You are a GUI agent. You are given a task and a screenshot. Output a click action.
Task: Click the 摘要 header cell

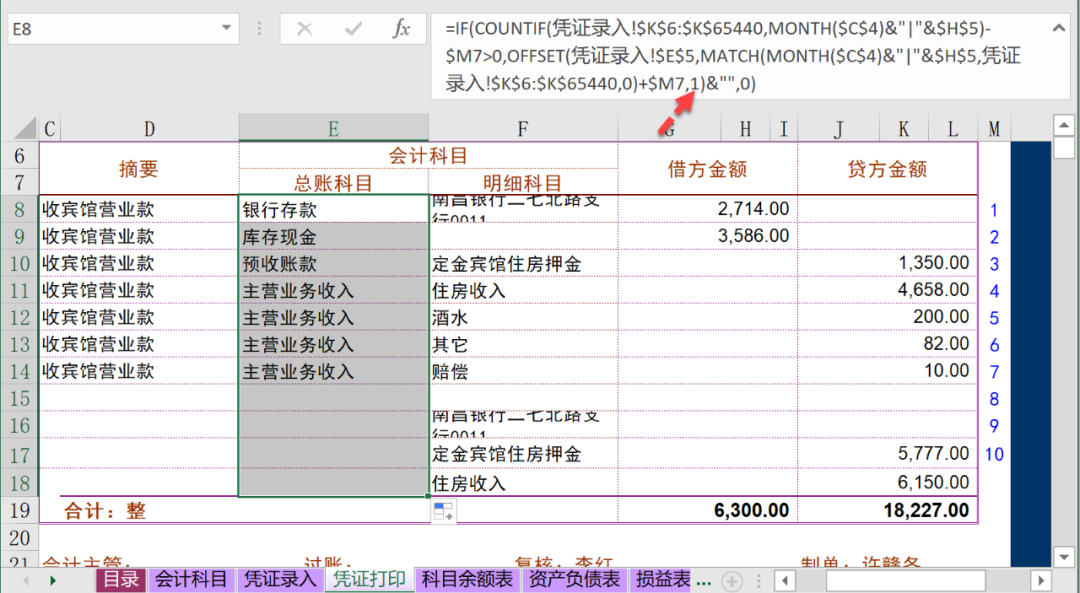pyautogui.click(x=138, y=169)
